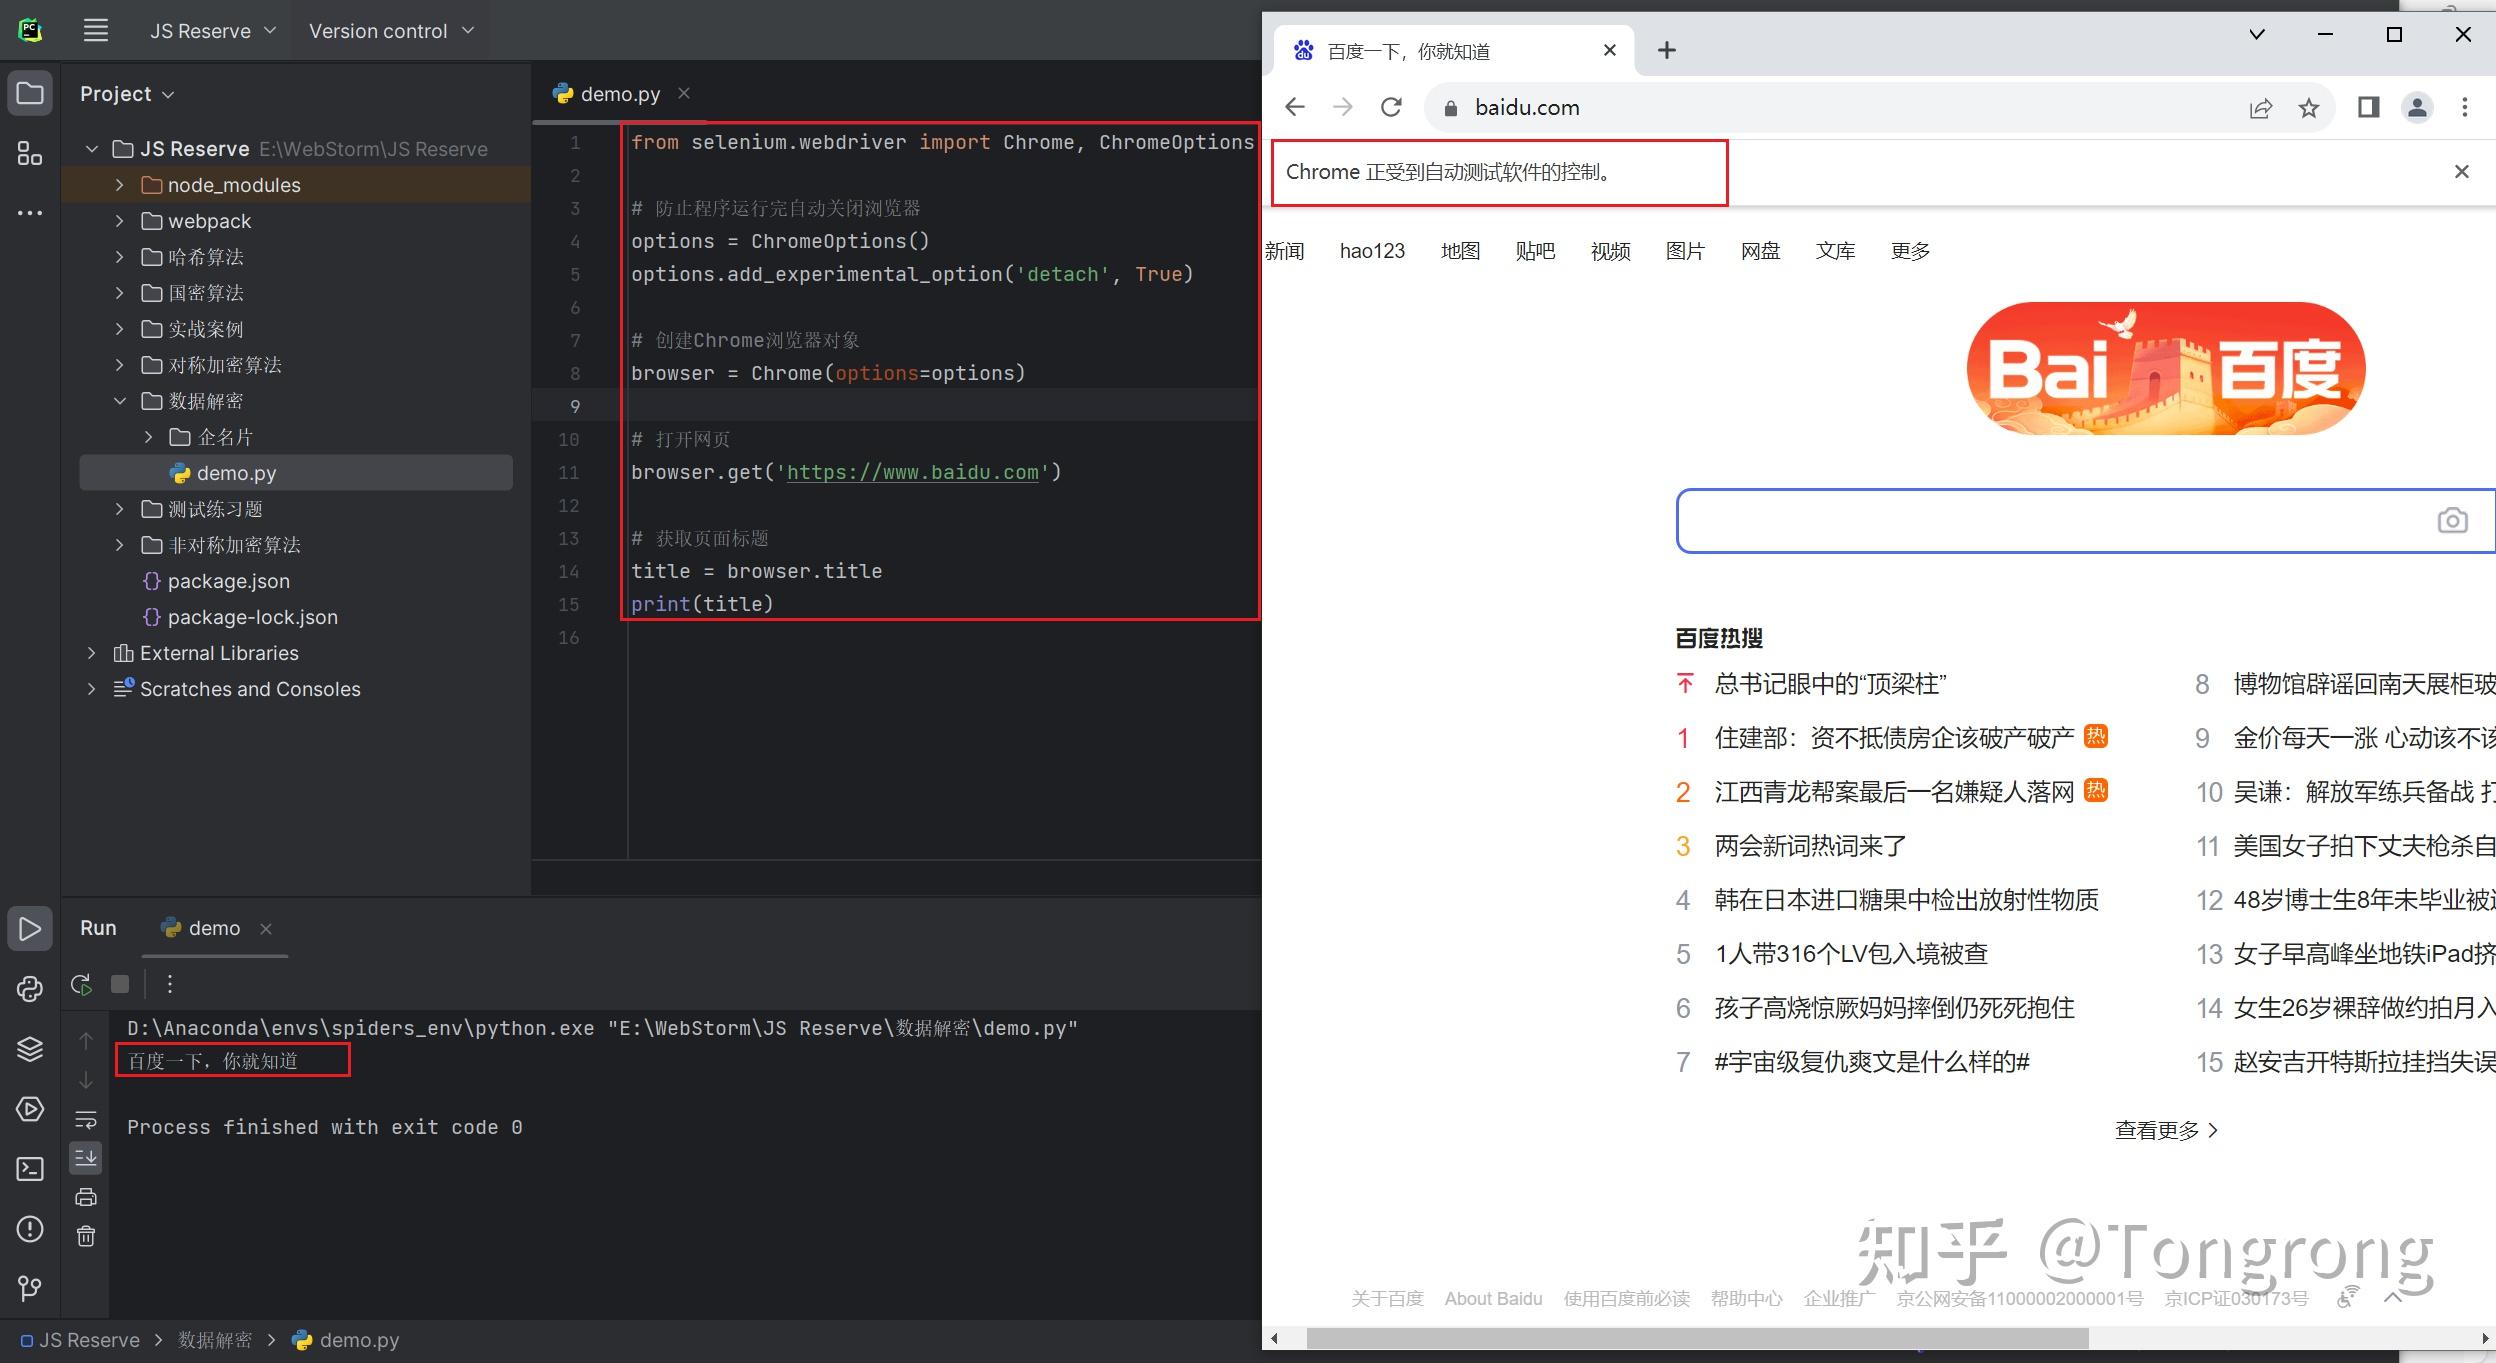Open the Terminal tool window
This screenshot has height=1363, width=2496.
tap(30, 1168)
